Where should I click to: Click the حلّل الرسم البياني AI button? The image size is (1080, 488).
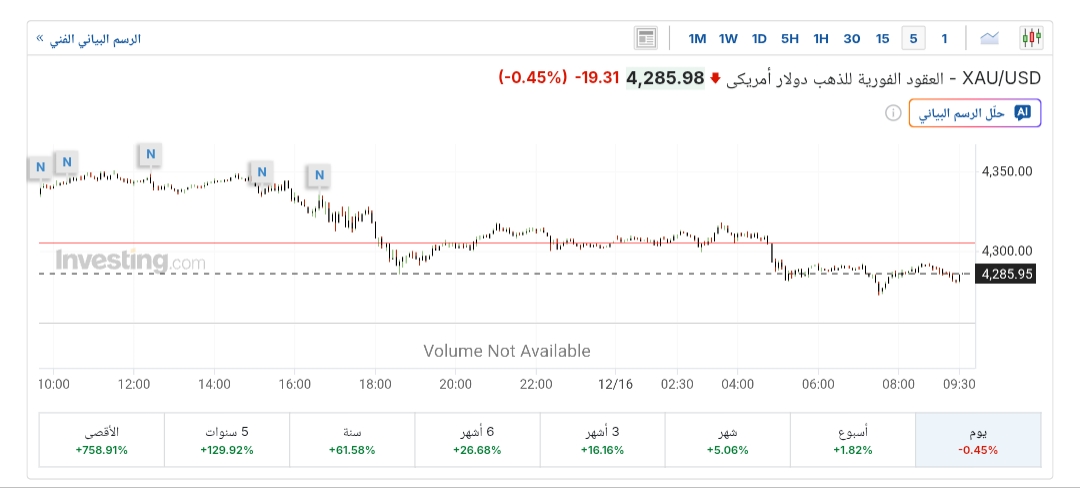[x=974, y=114]
